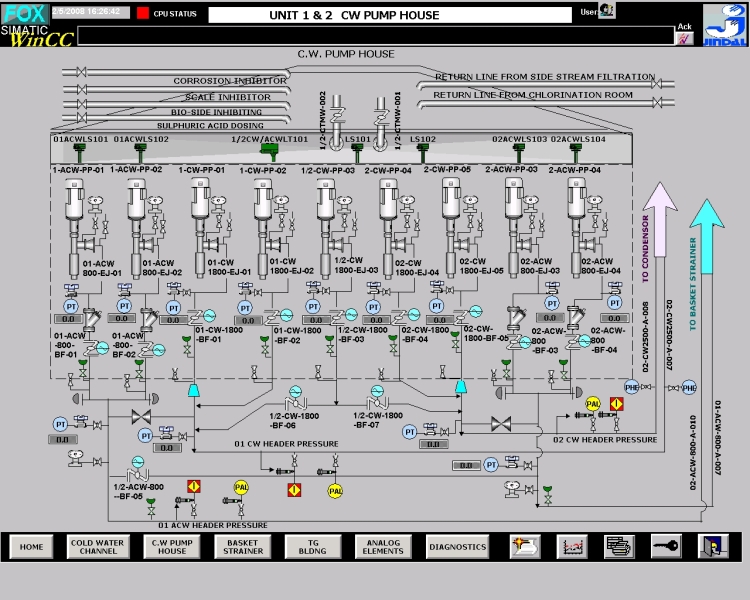Select pump motor 1-ACW-PP-01
Viewport: 750px width, 600px height.
point(74,201)
